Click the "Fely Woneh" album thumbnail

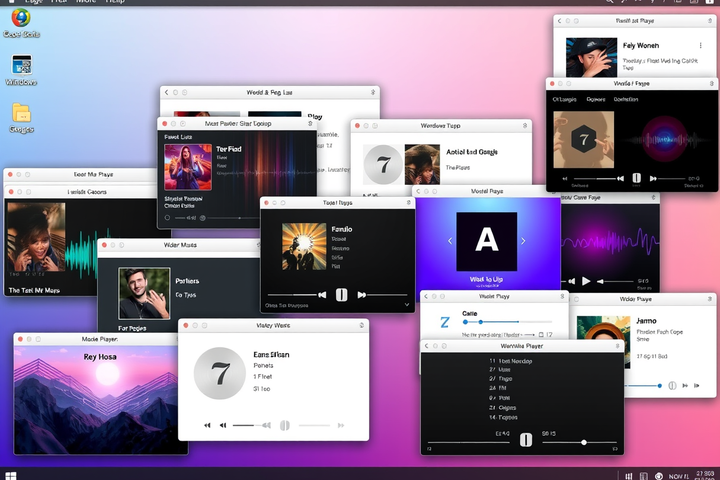591,57
